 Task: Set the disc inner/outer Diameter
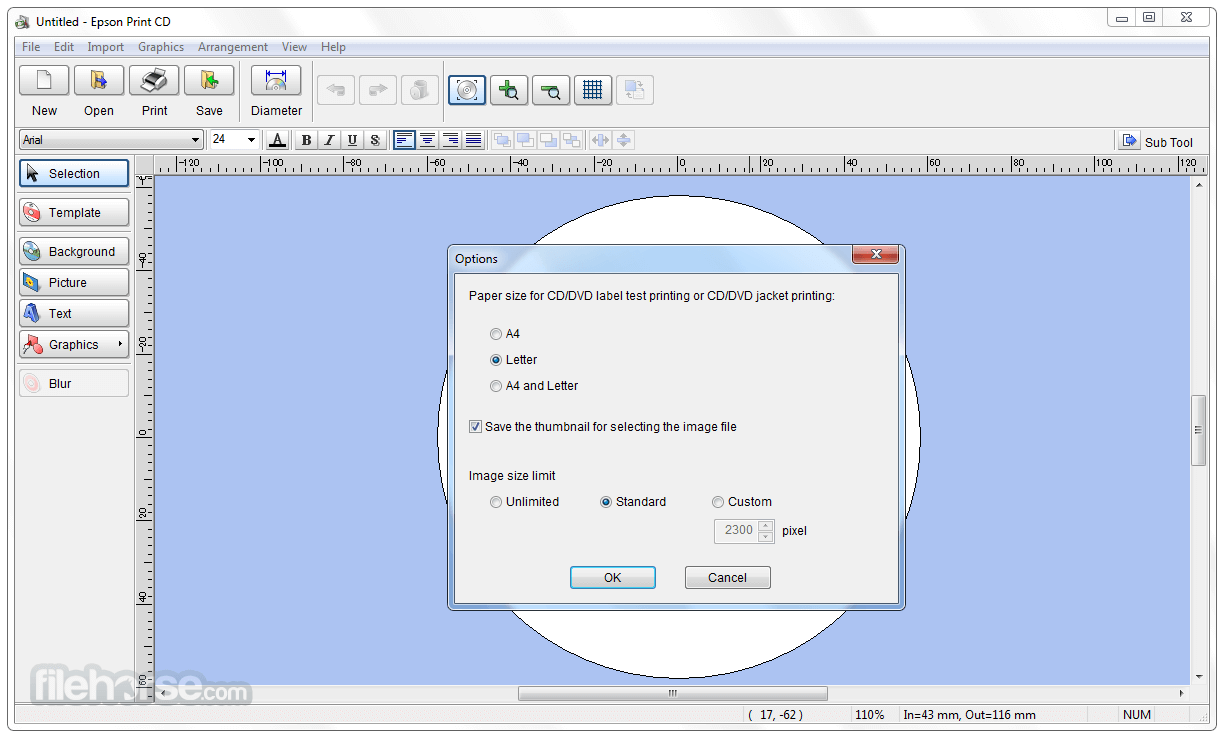tap(276, 80)
